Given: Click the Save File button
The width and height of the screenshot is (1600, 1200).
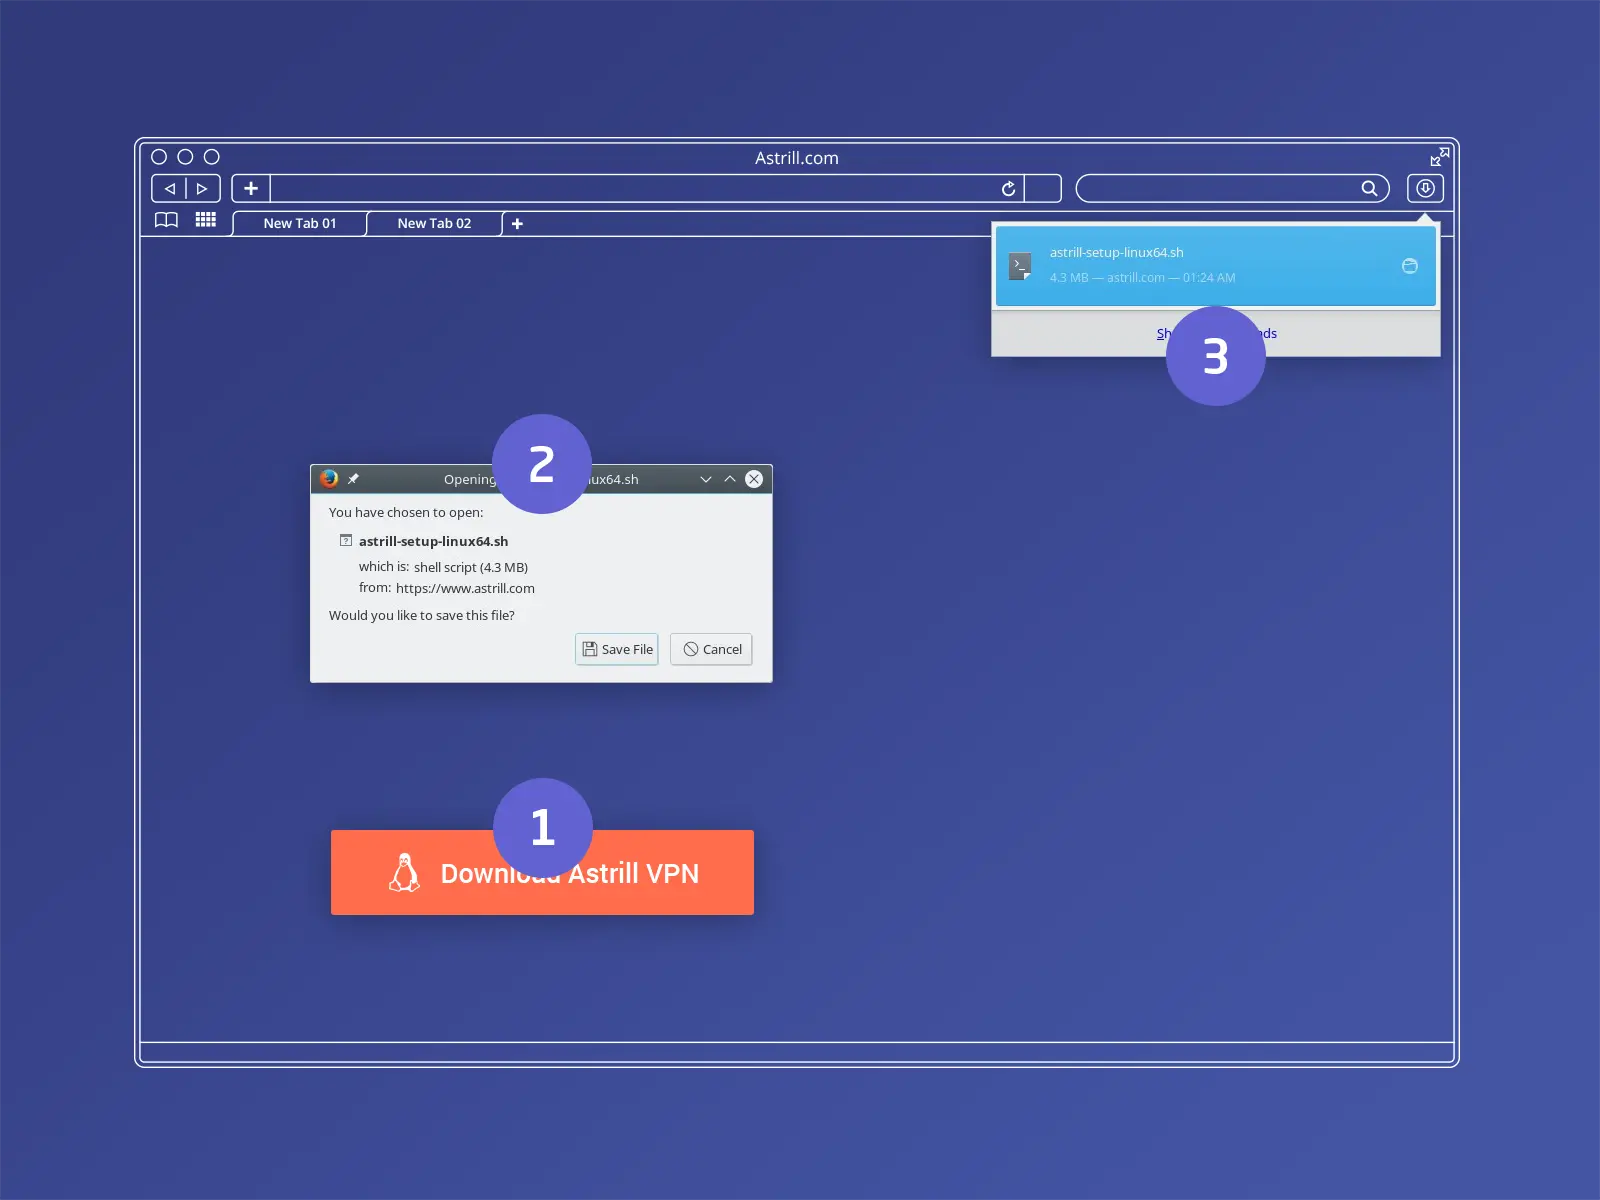Looking at the screenshot, I should 617,649.
